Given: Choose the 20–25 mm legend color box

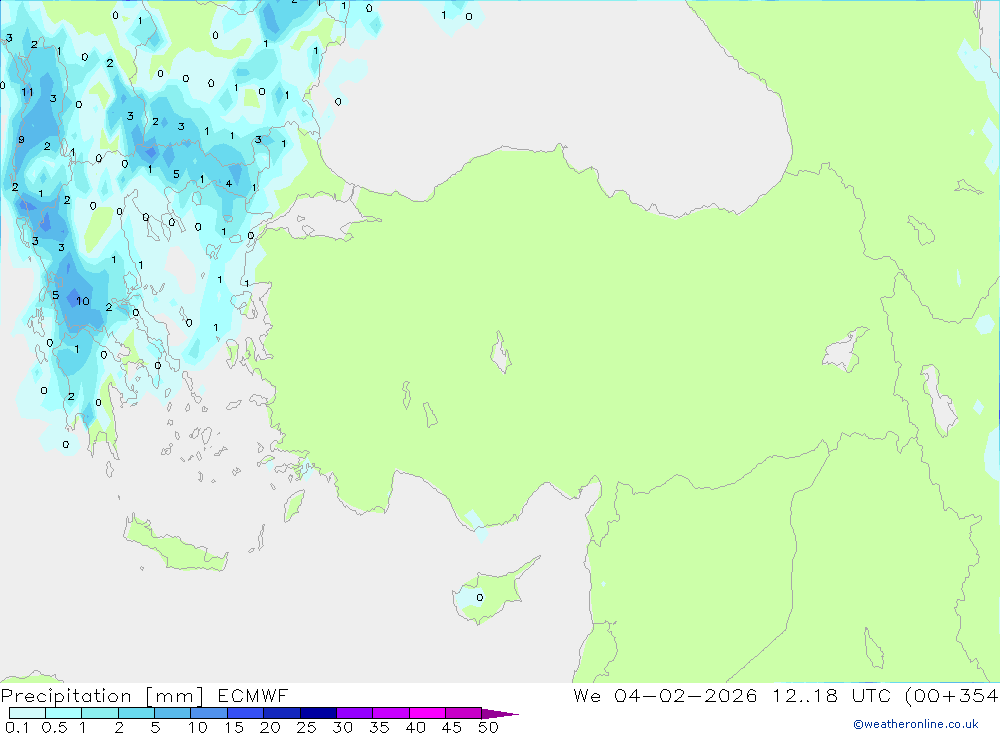Looking at the screenshot, I should click(x=282, y=713).
